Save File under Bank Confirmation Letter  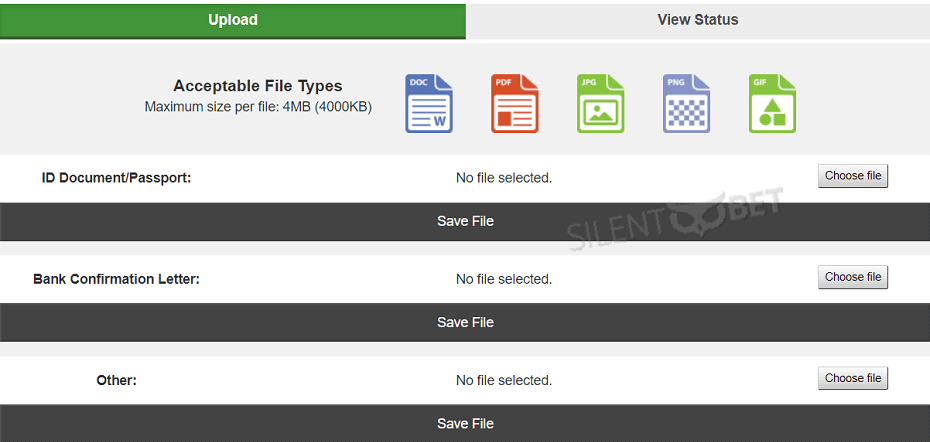465,322
